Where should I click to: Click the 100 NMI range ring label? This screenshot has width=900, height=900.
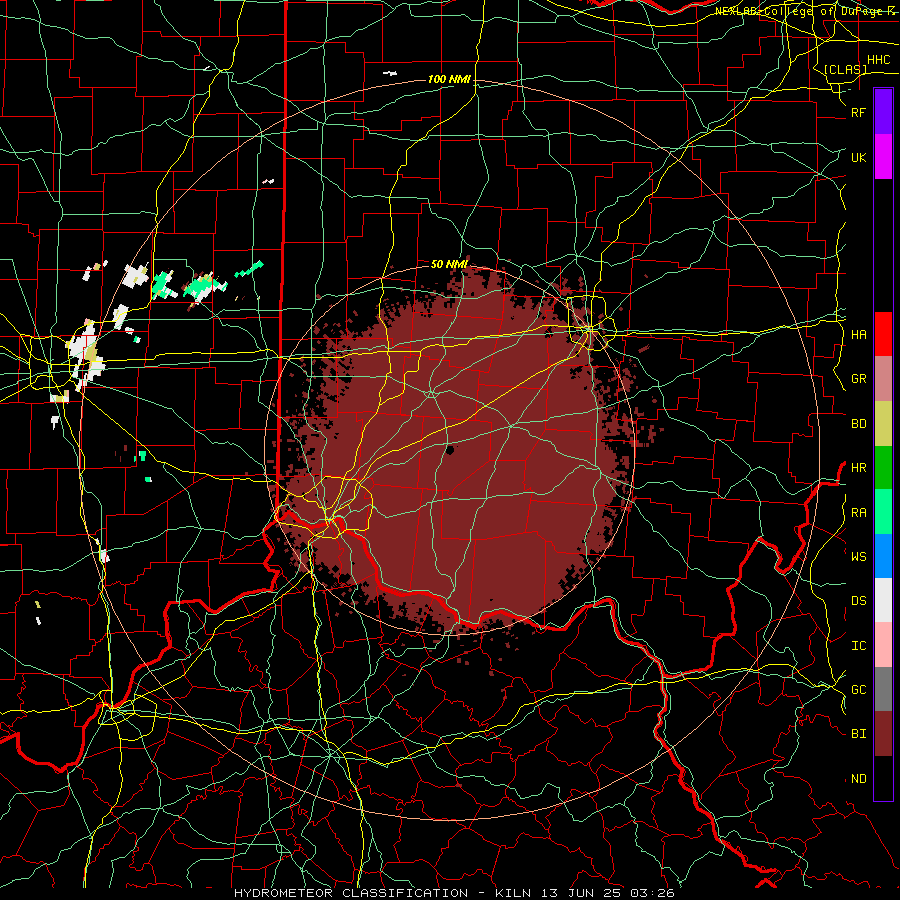[449, 79]
